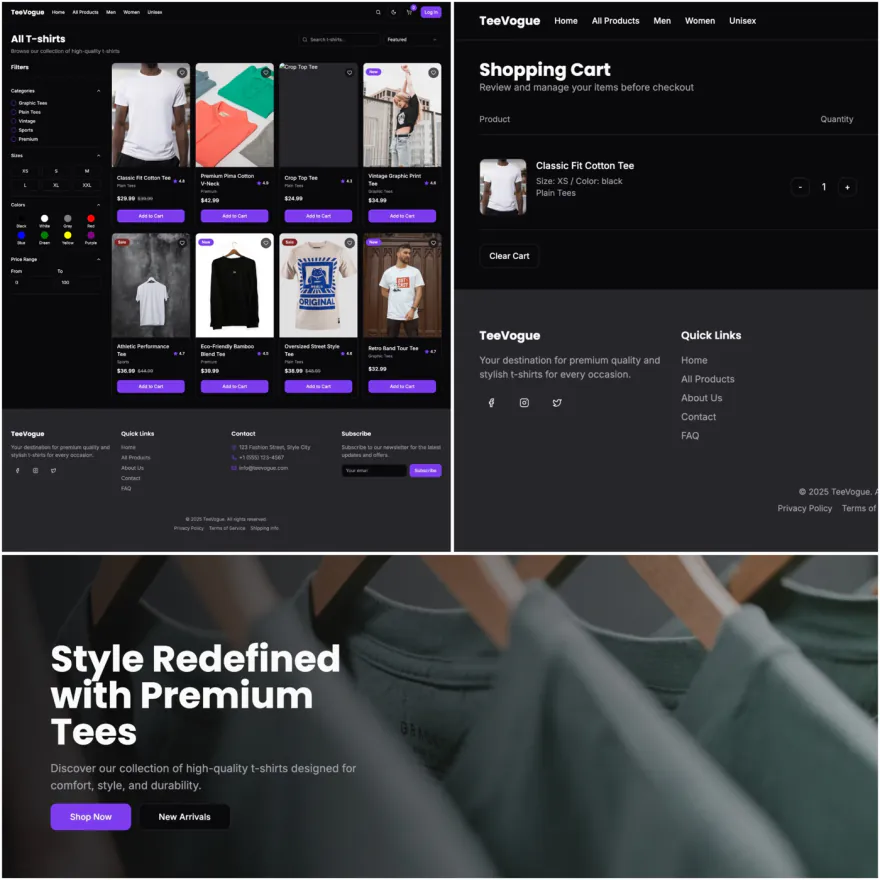The image size is (880, 880).
Task: Open the shopping cart icon with badge
Action: (x=410, y=11)
